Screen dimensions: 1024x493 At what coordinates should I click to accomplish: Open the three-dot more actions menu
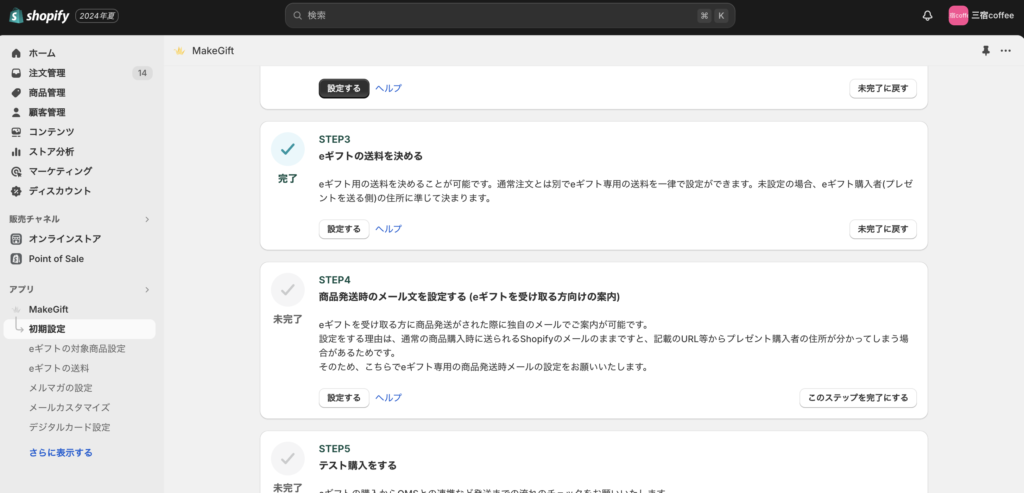click(1006, 51)
